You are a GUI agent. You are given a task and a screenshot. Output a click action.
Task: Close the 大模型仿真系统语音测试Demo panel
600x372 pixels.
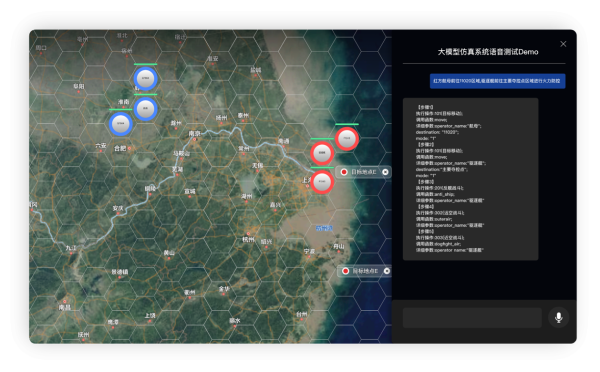pos(563,44)
